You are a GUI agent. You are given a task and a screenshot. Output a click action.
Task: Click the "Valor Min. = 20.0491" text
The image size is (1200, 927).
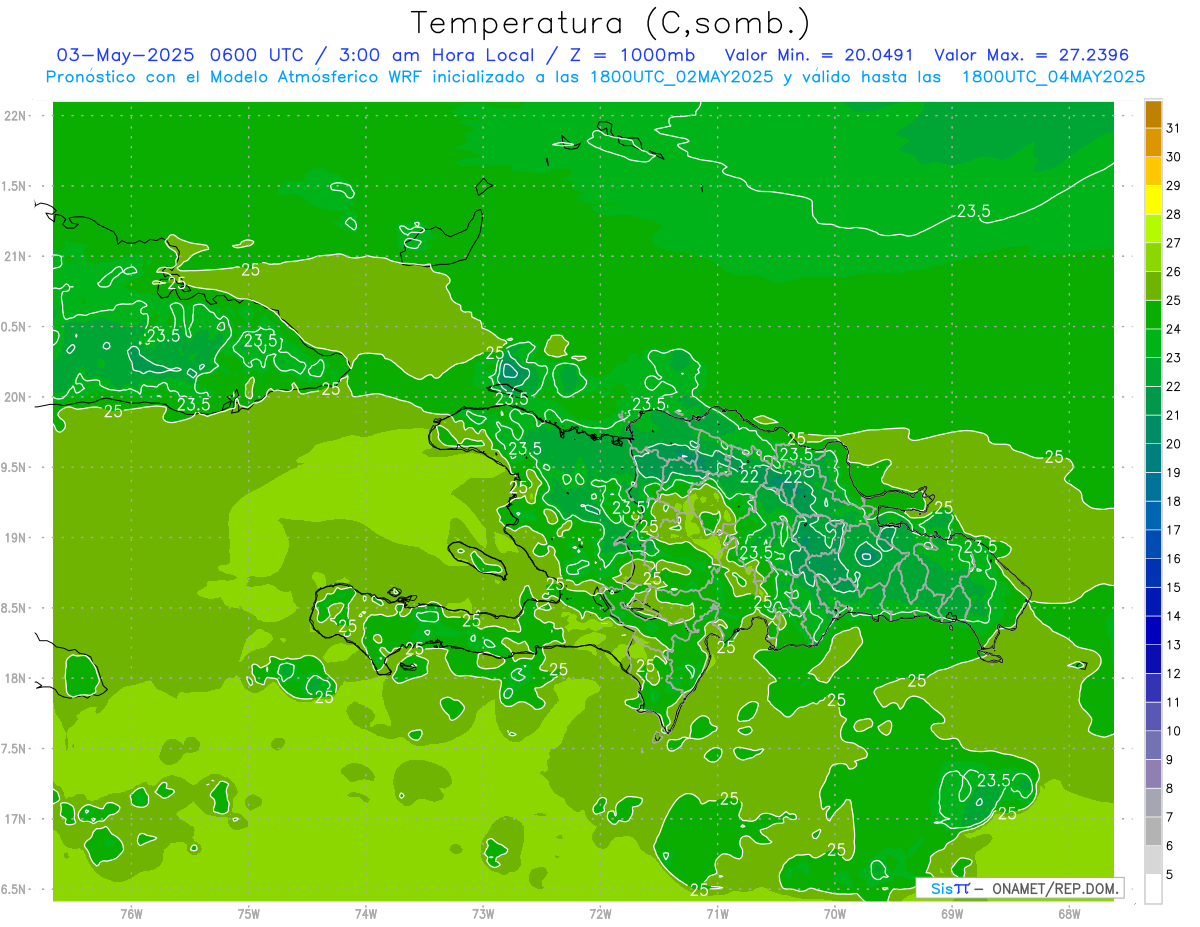pos(820,55)
